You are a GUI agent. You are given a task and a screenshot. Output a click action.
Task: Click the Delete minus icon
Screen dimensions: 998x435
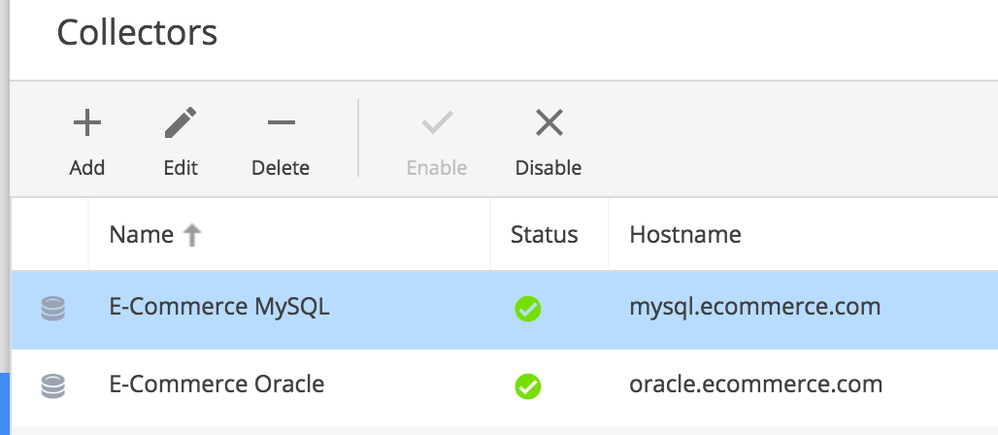281,123
